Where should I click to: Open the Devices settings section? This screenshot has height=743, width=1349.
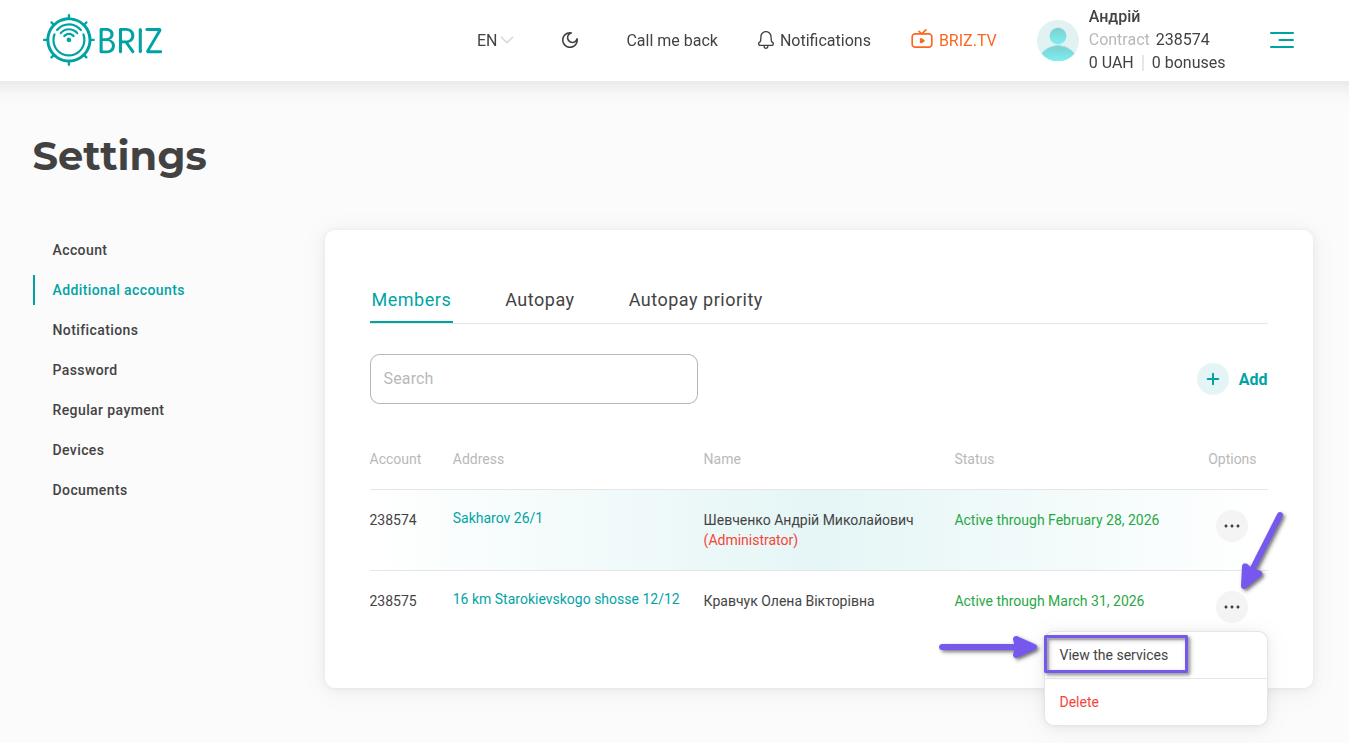pyautogui.click(x=78, y=450)
